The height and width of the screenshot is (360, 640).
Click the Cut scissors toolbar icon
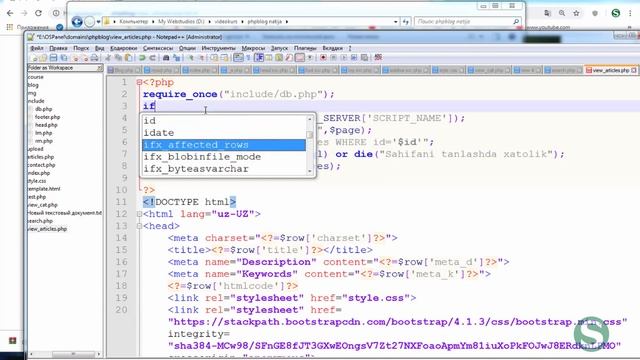pyautogui.click(x=107, y=58)
